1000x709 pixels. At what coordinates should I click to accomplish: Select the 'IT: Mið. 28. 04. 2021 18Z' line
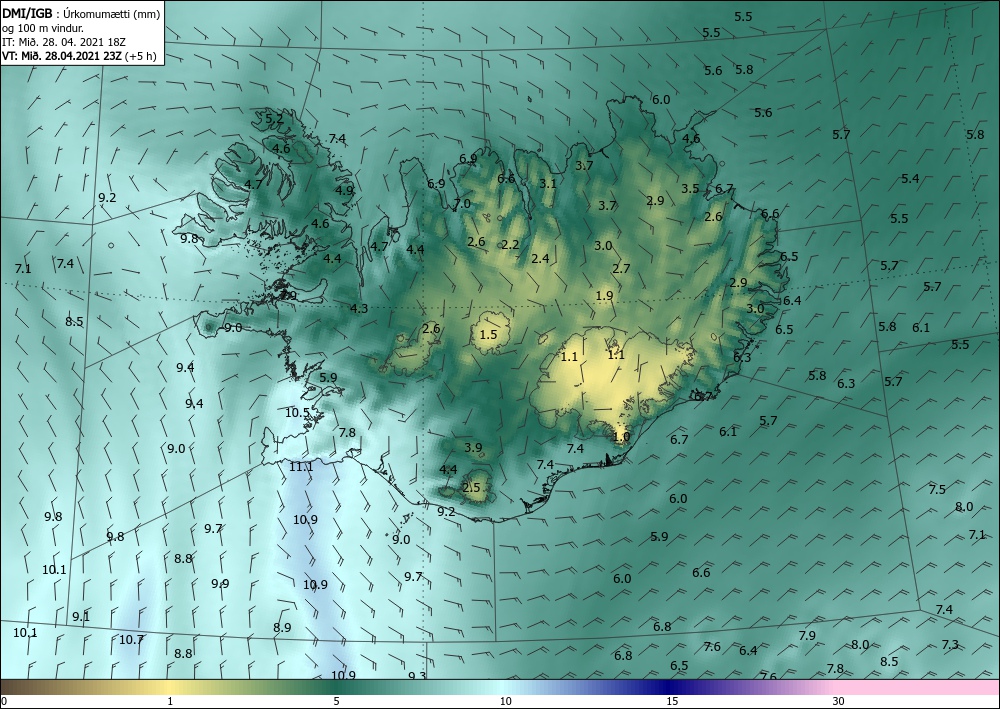[x=64, y=42]
